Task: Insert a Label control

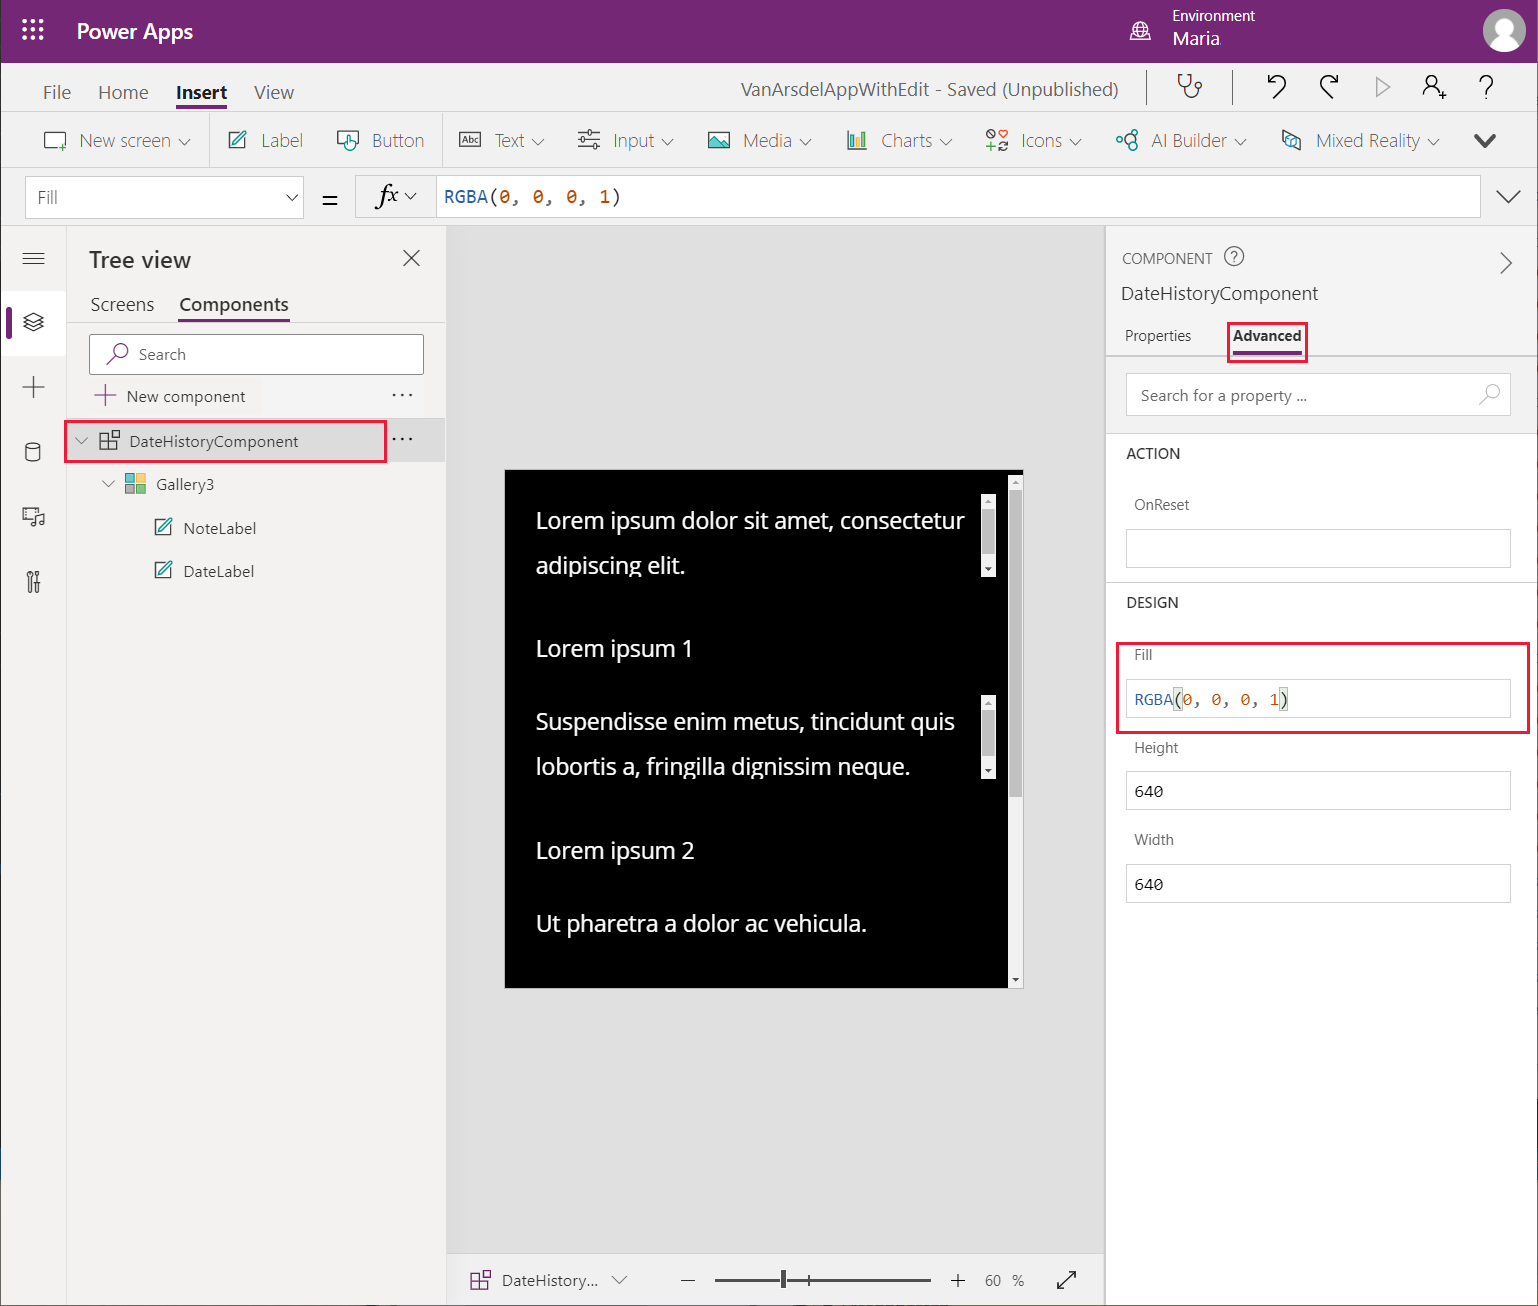Action: [265, 140]
